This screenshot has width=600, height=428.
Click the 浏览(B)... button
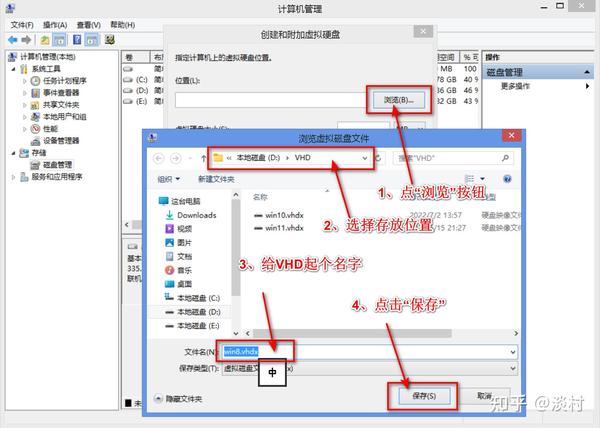[x=399, y=100]
